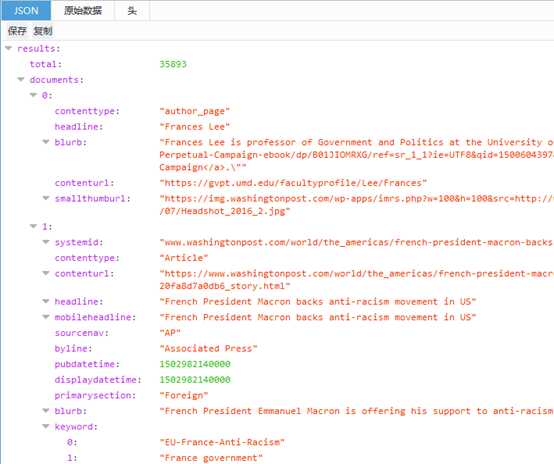The height and width of the screenshot is (464, 554).
Task: Click the "Article" contenttype value
Action: (x=183, y=258)
